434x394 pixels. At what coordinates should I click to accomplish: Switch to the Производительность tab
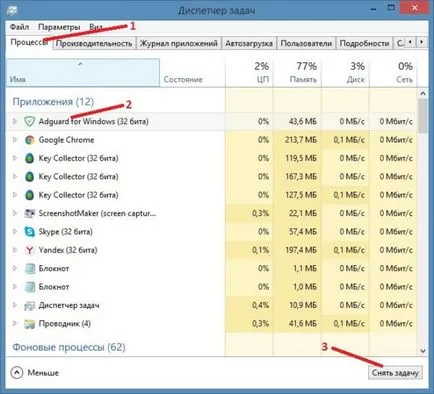[94, 43]
